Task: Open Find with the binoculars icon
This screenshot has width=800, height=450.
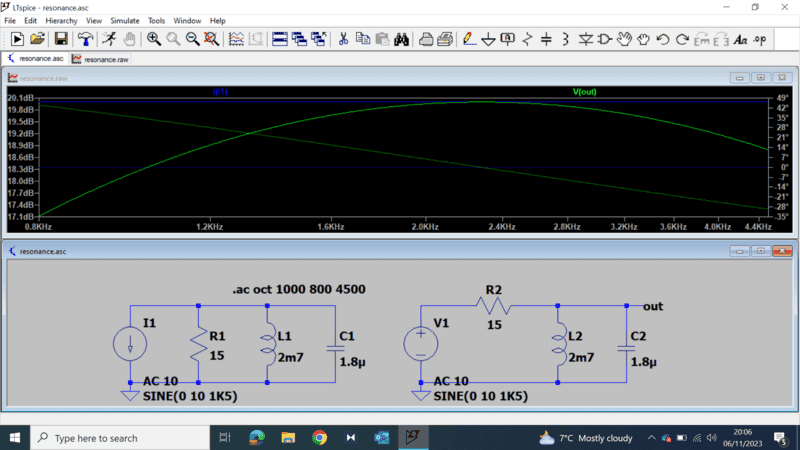Action: tap(402, 39)
